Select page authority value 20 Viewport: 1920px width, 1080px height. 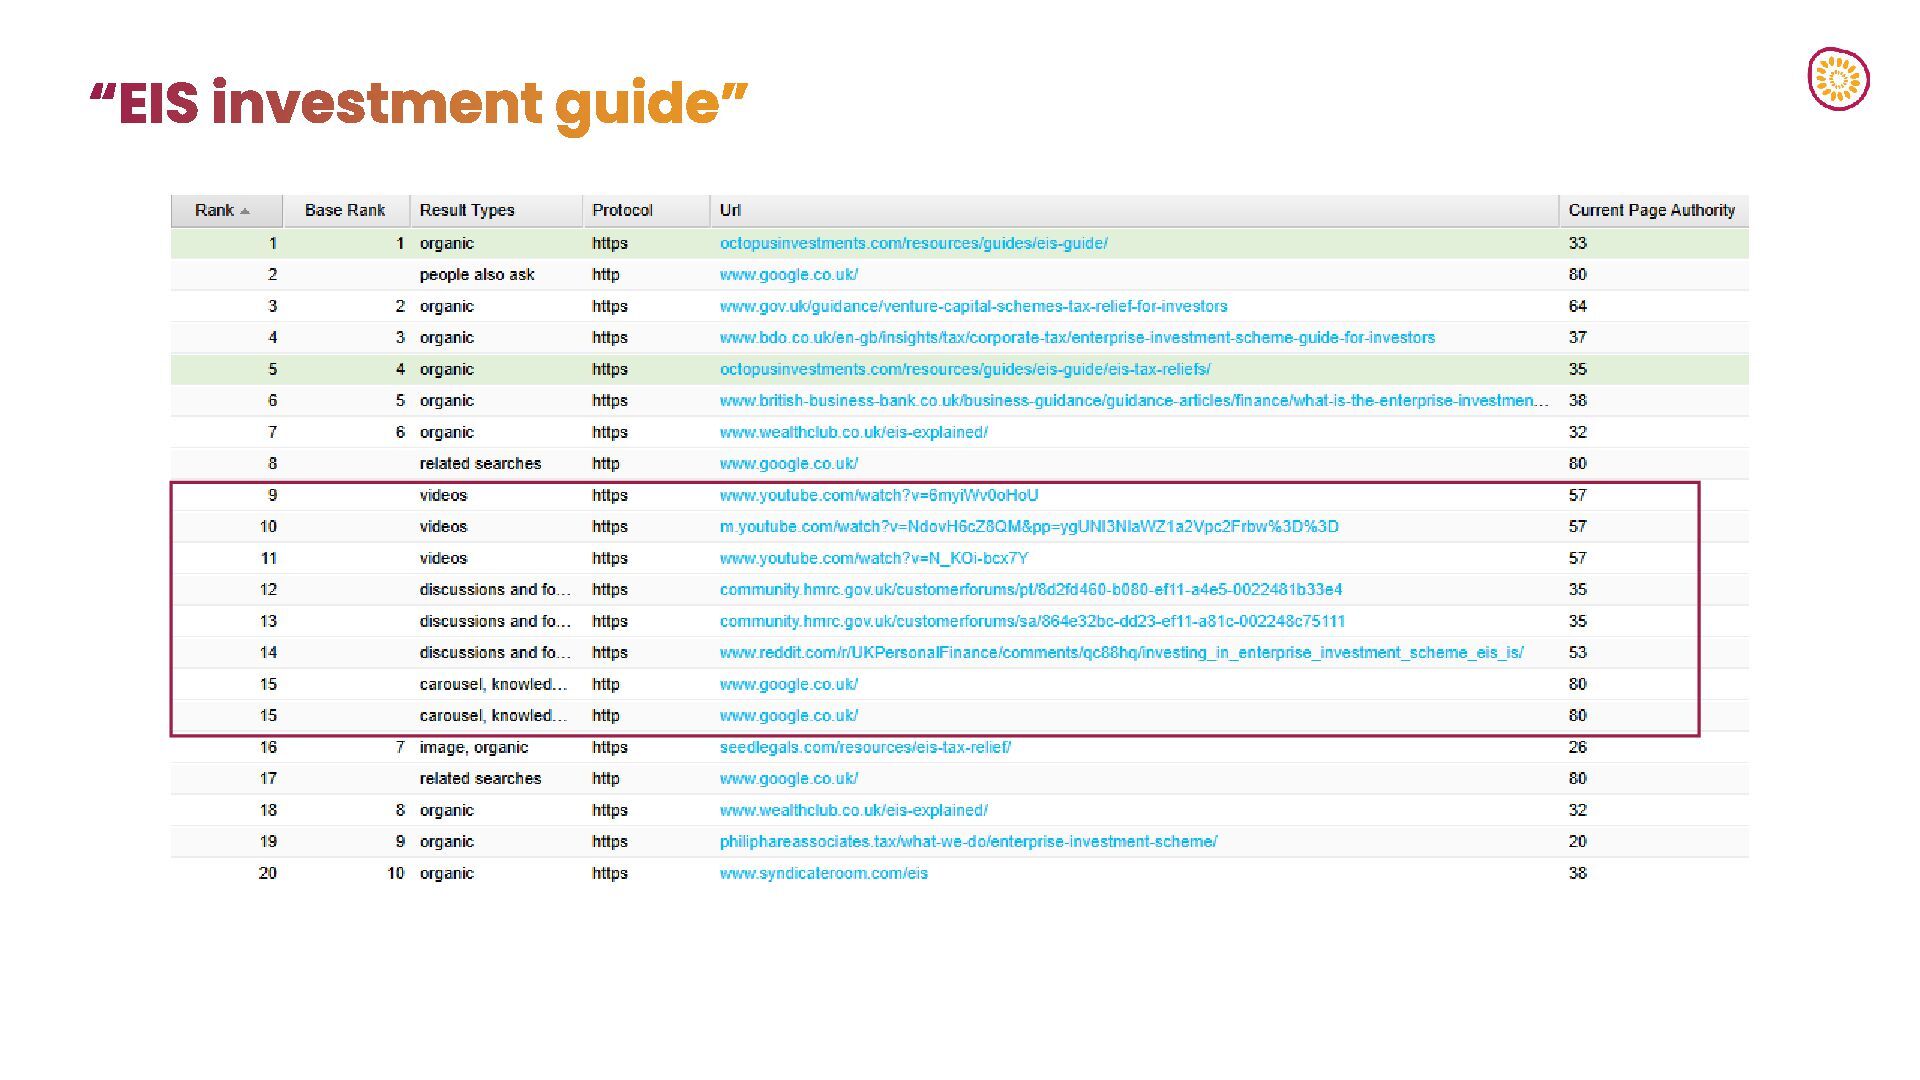click(x=1577, y=841)
